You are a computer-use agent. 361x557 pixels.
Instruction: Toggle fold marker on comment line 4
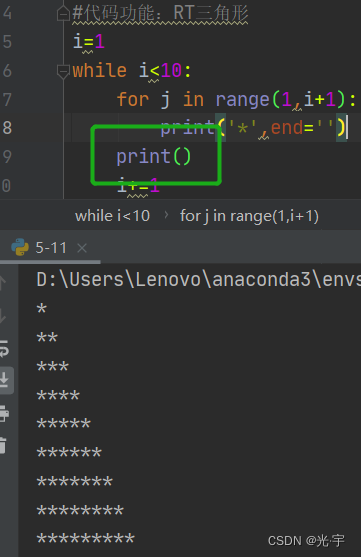click(x=63, y=14)
